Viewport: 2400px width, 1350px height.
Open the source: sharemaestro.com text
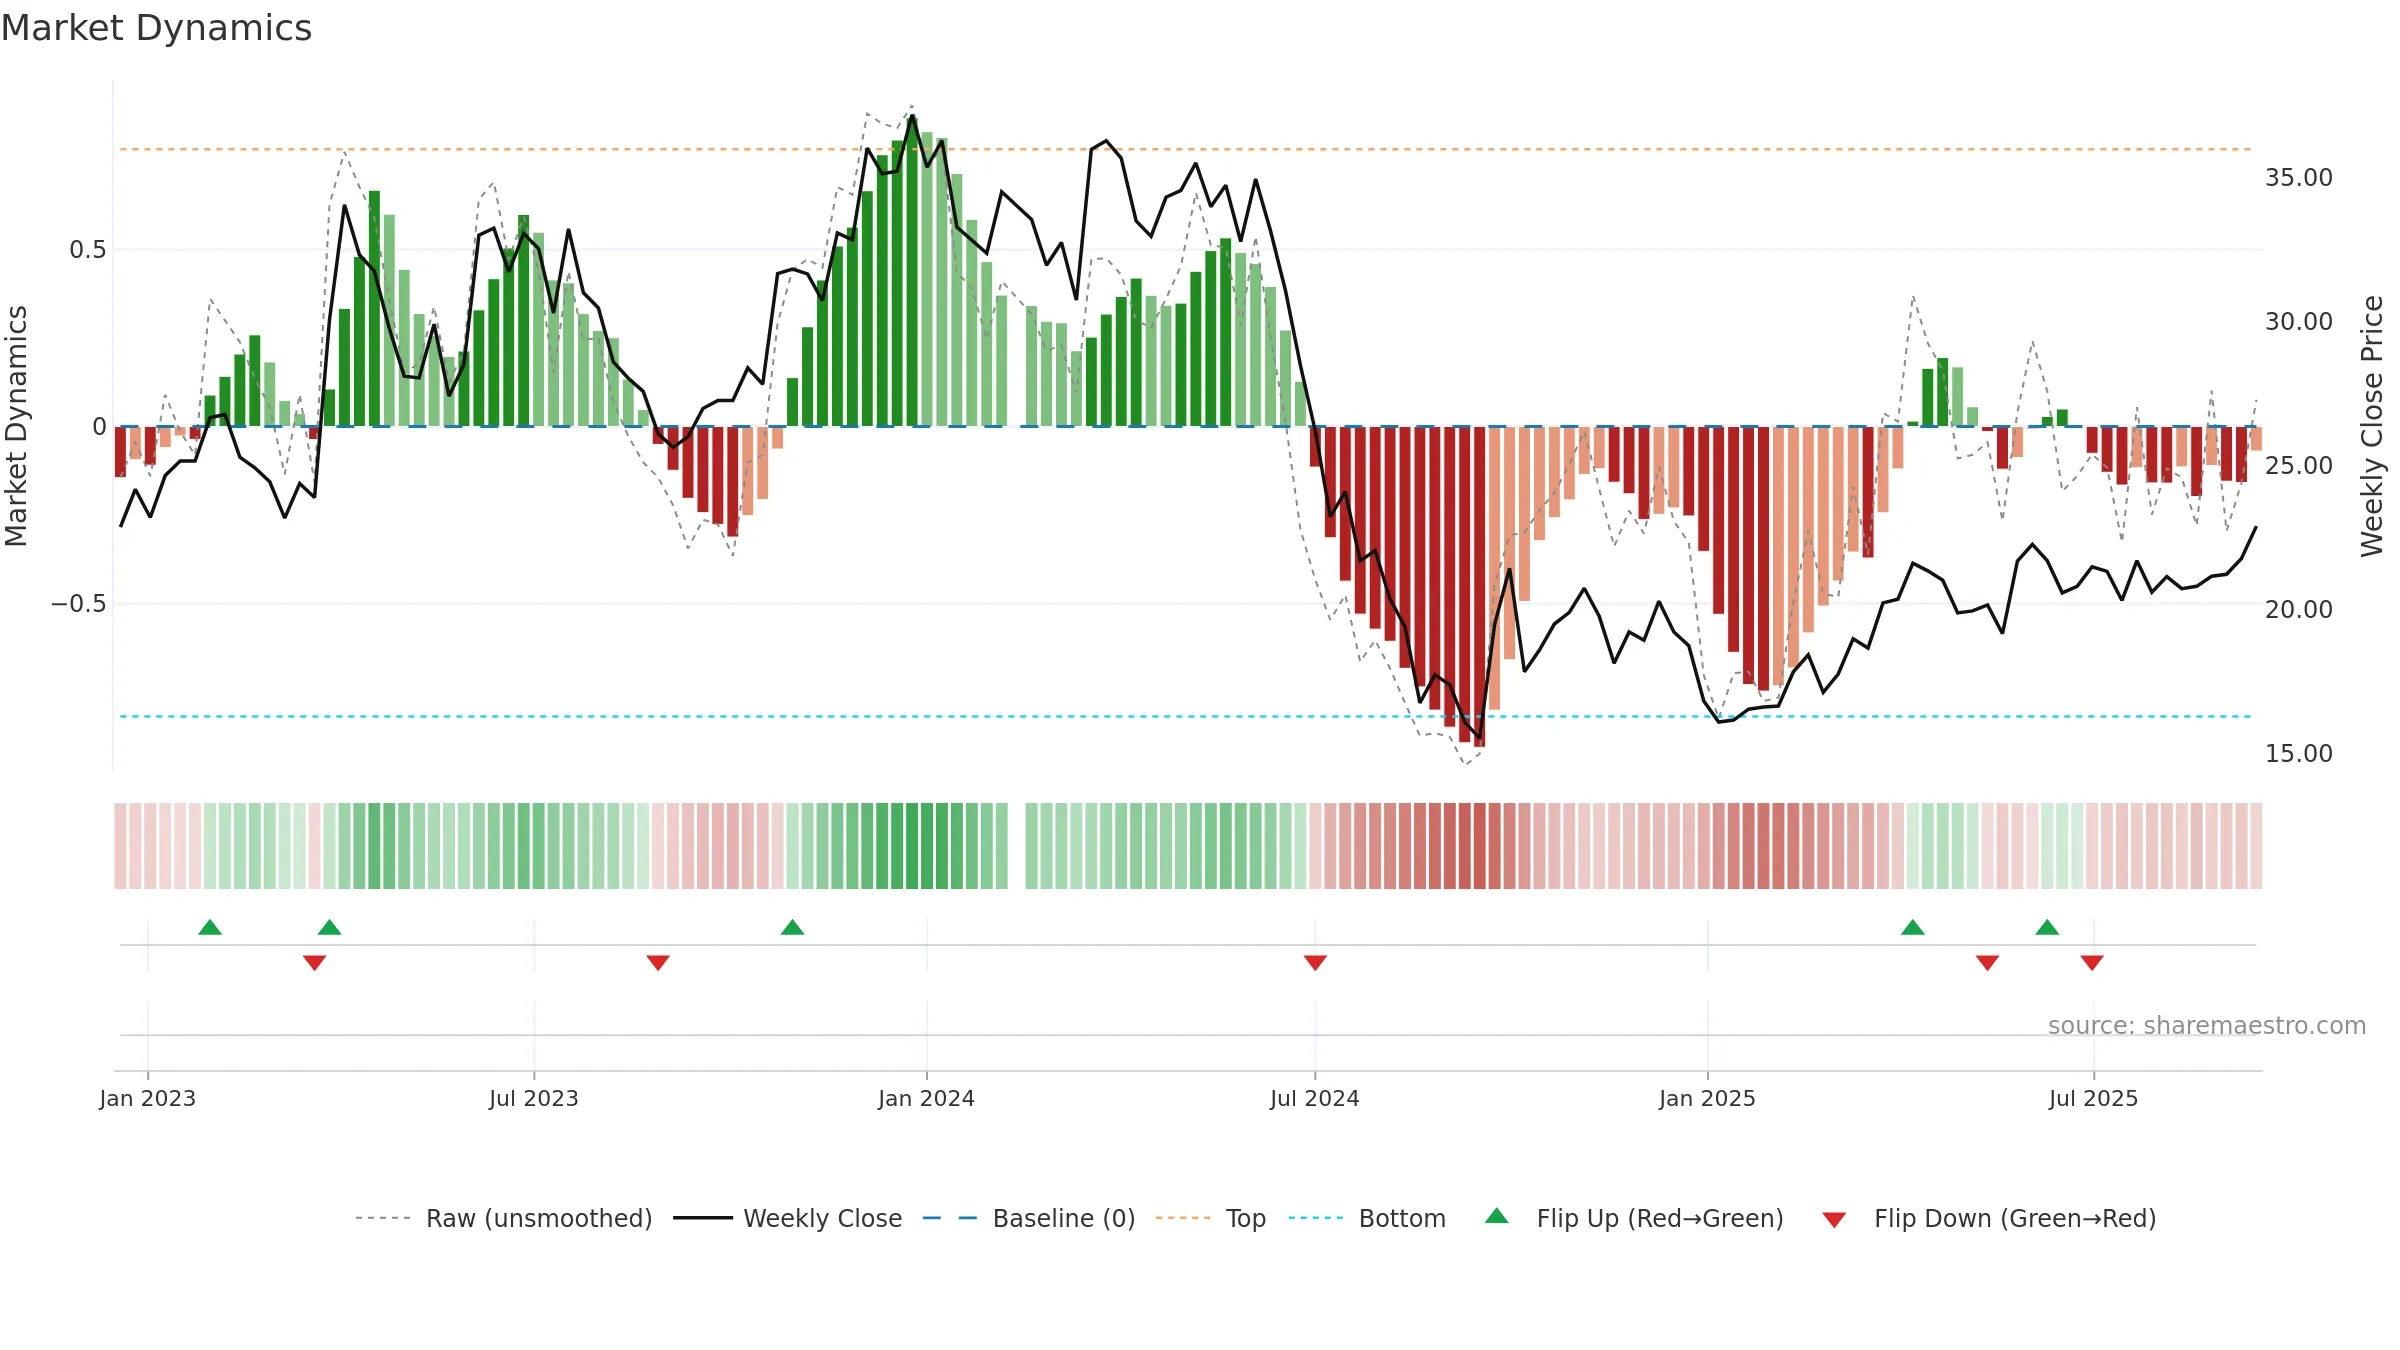pos(2206,1025)
